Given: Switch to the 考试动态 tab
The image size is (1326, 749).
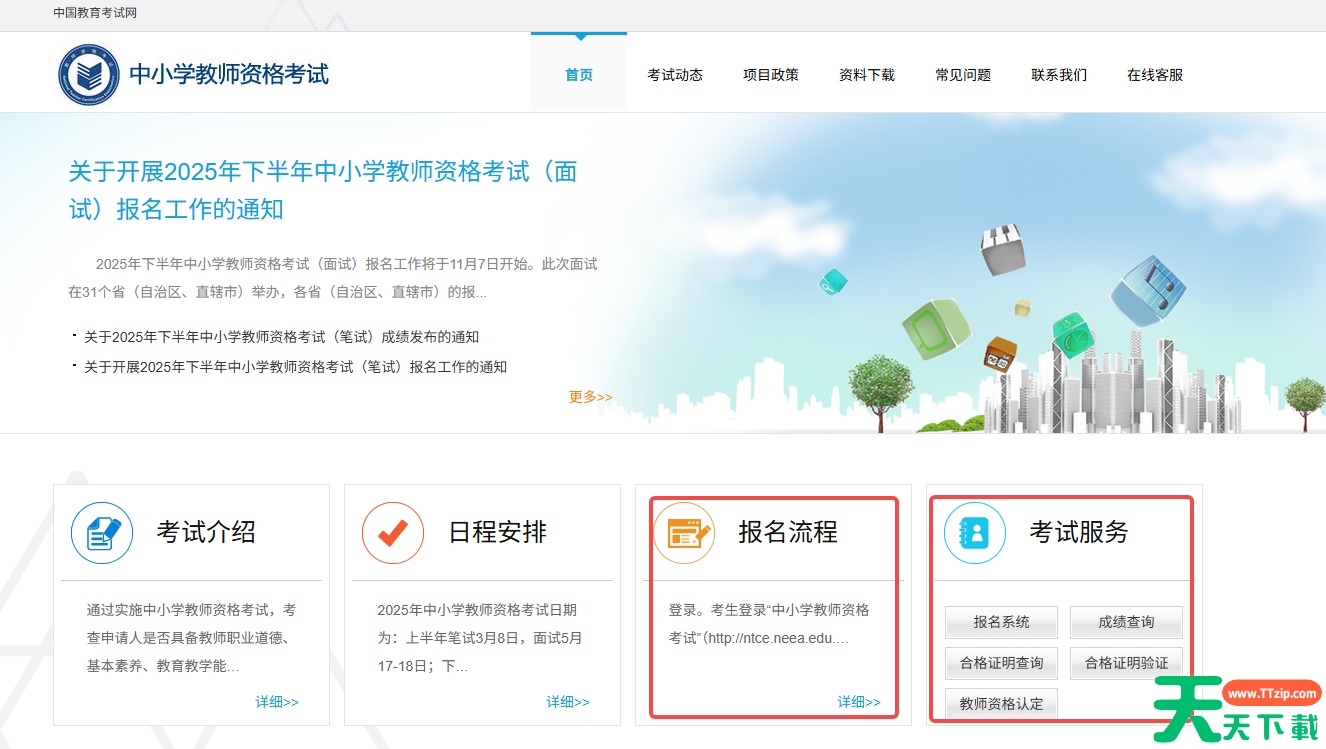Looking at the screenshot, I should [675, 74].
